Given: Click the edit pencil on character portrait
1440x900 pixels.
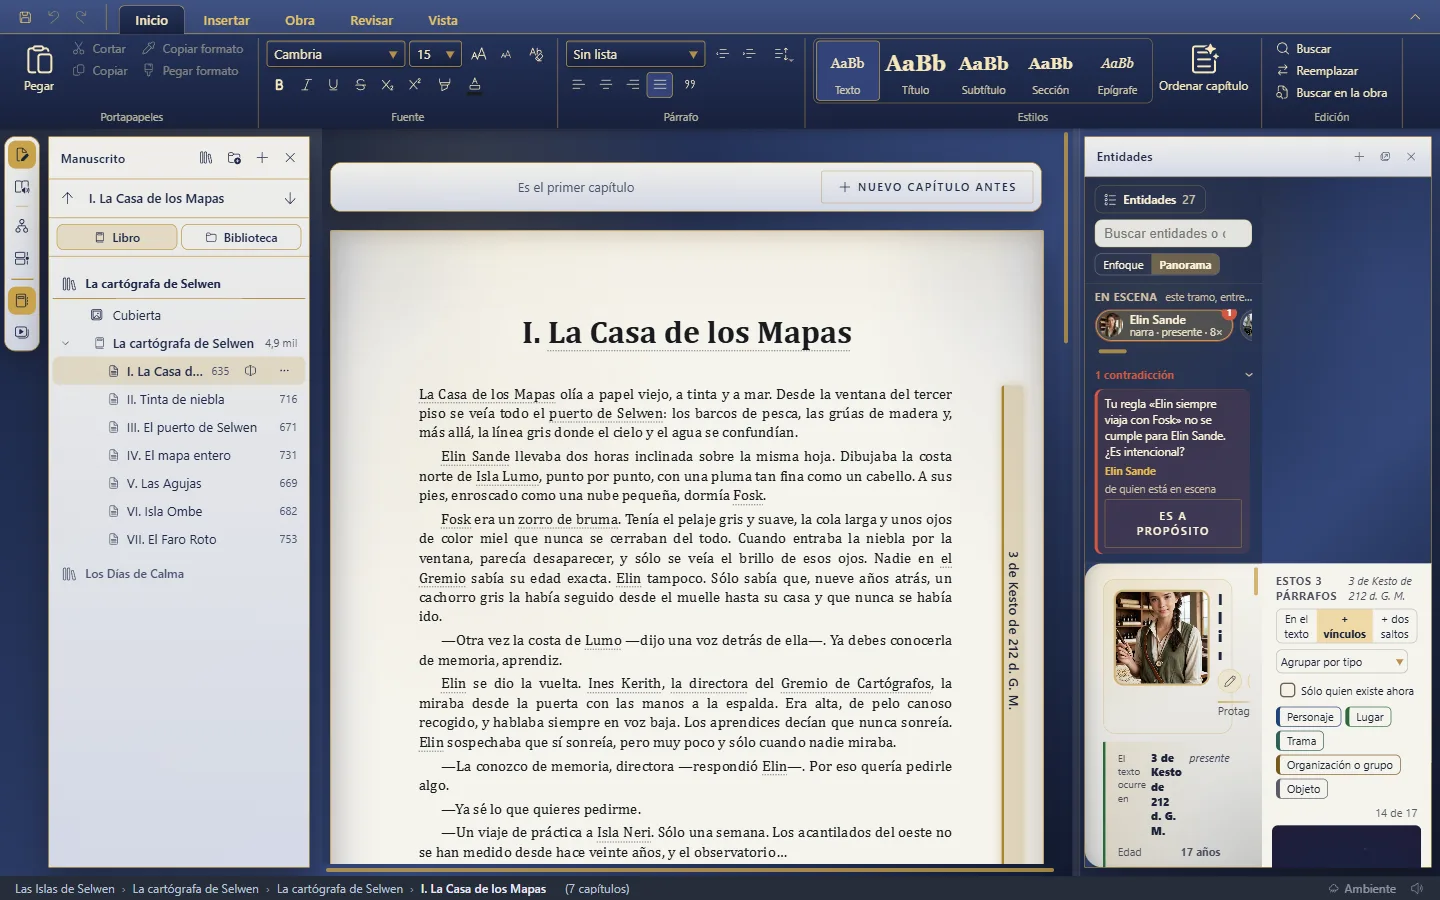Looking at the screenshot, I should pyautogui.click(x=1230, y=681).
